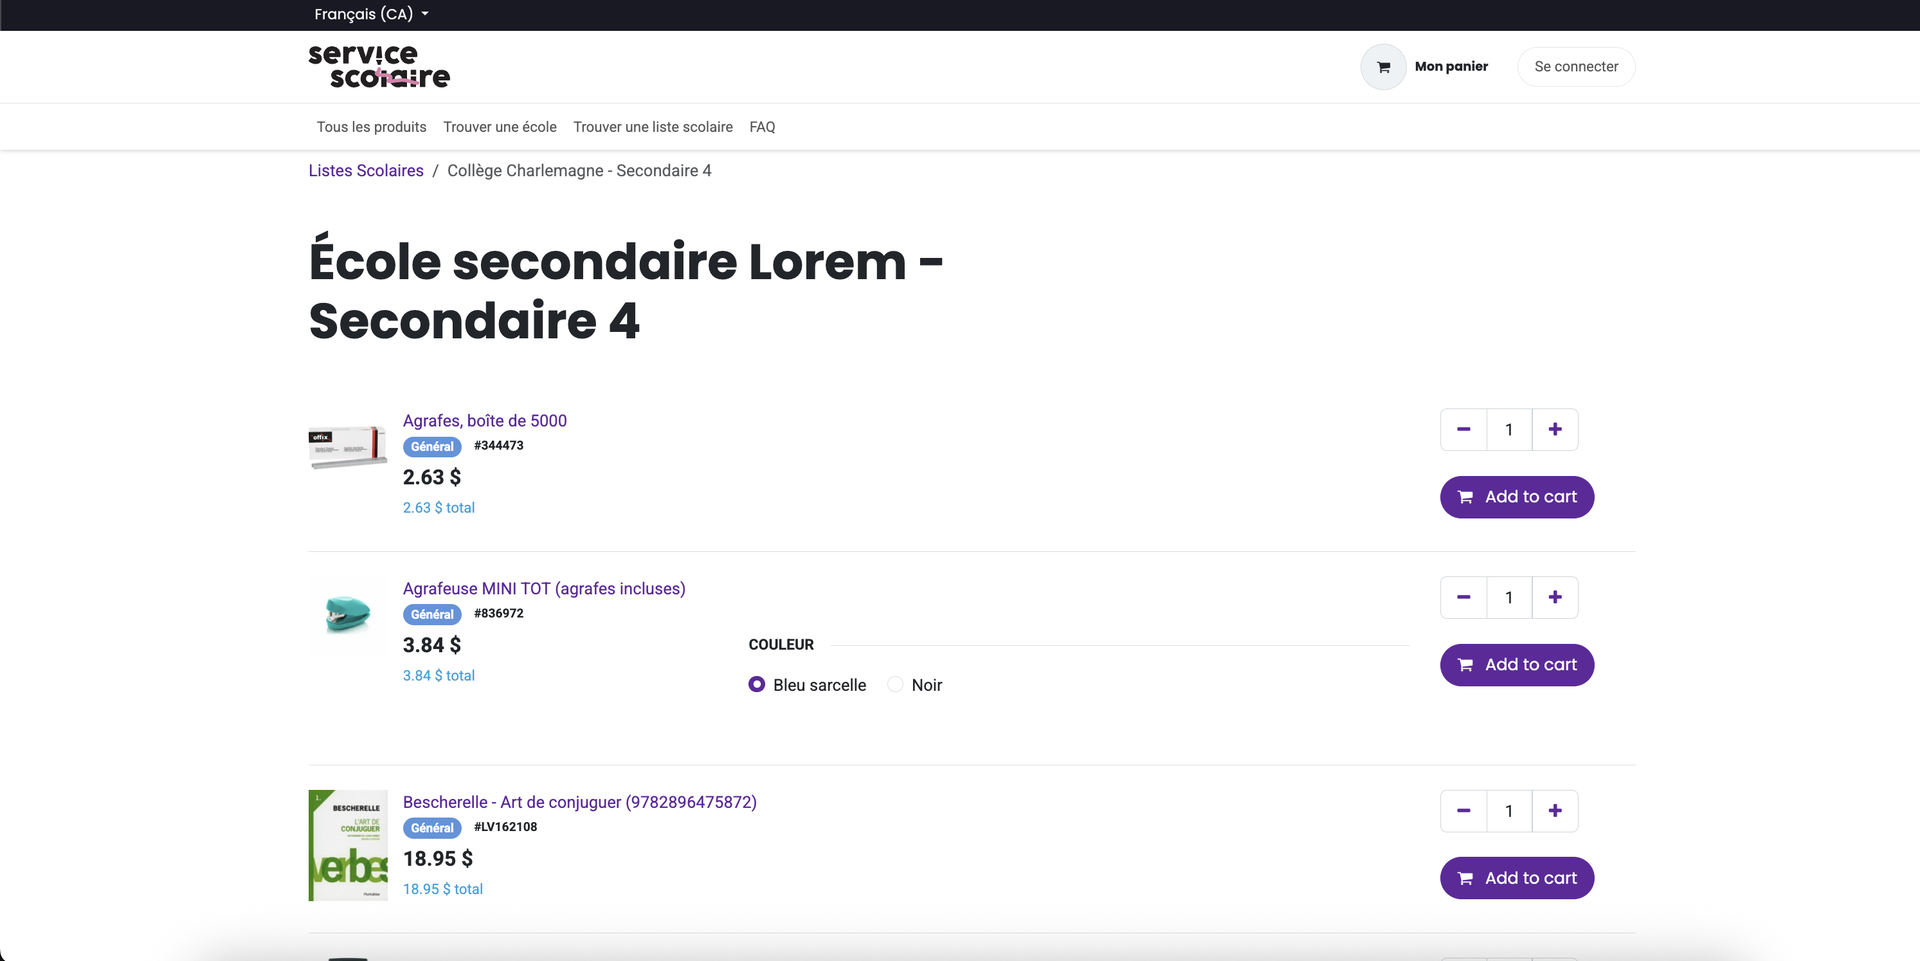
Task: Click the shopping cart icon in header
Action: [1383, 67]
